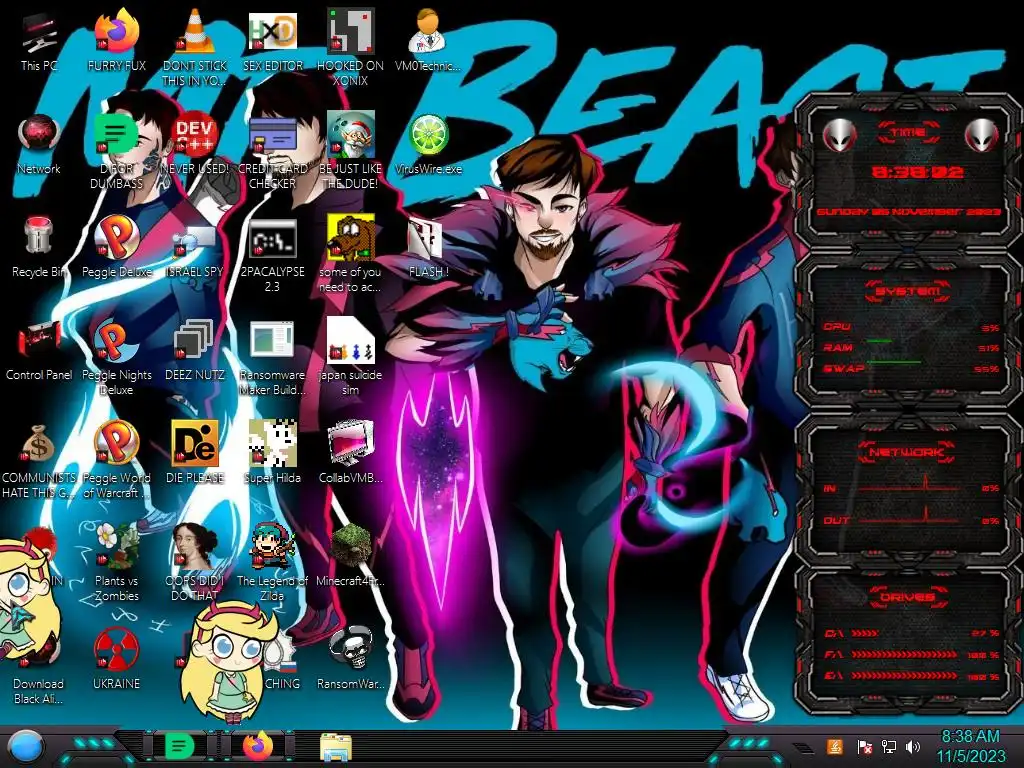Click the left alien head on the widget

click(839, 136)
